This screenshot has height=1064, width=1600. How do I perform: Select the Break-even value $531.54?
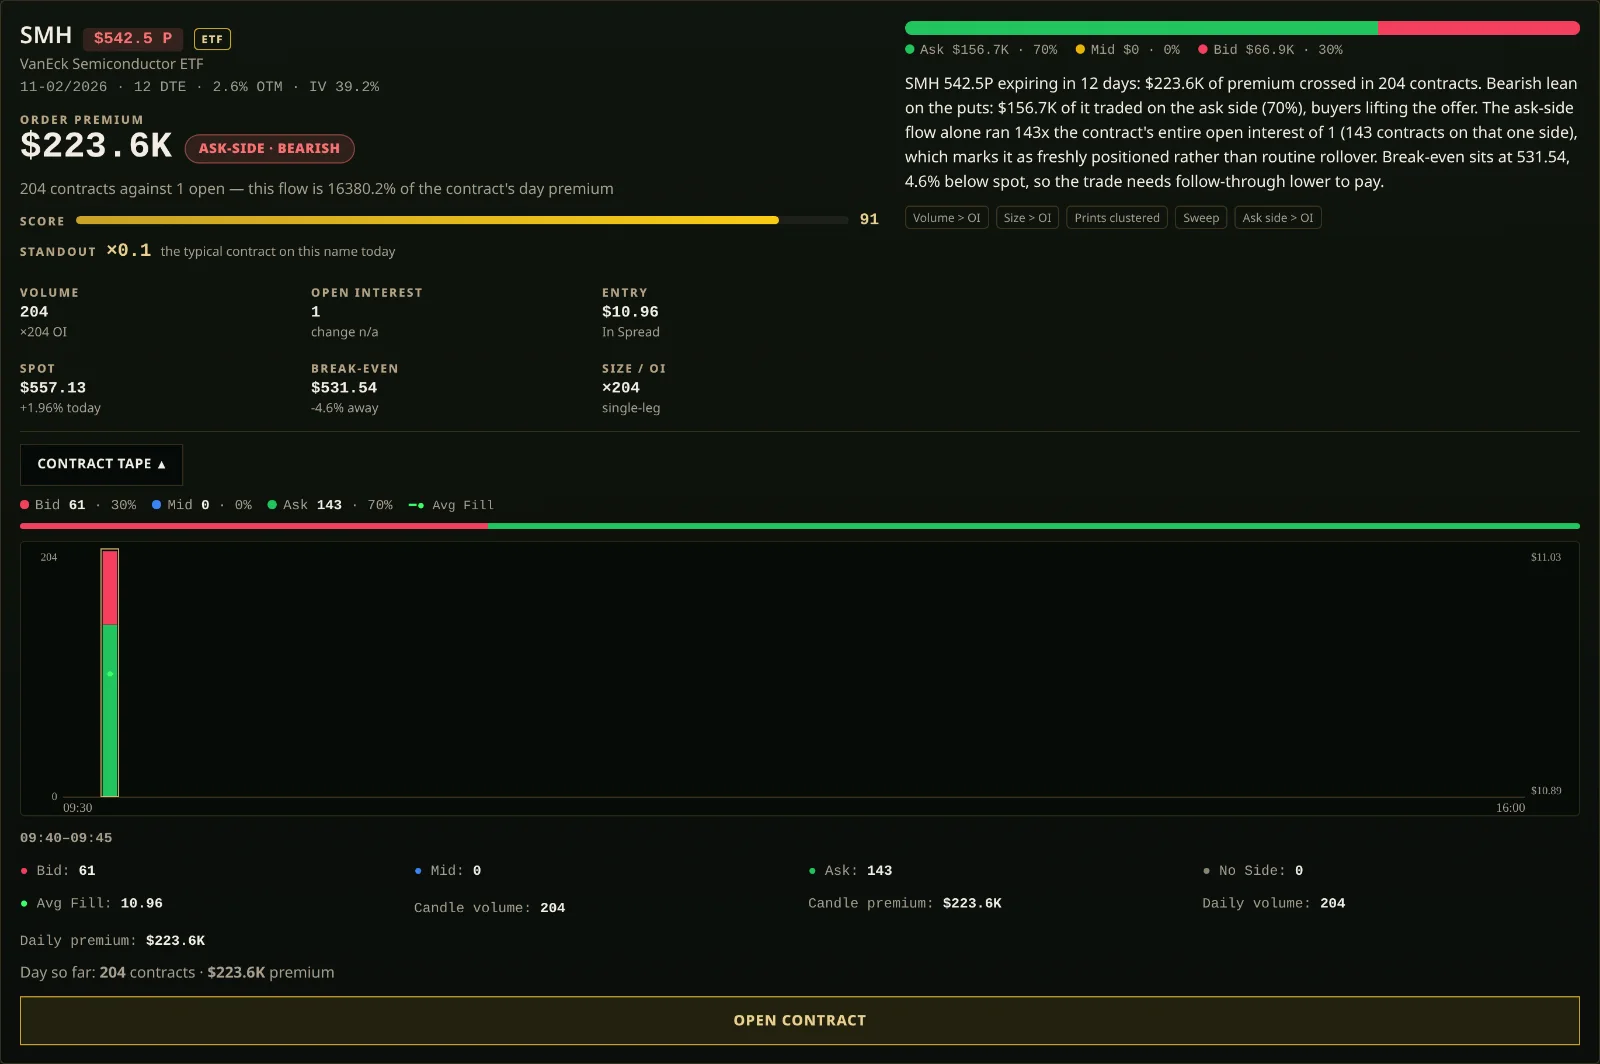pyautogui.click(x=344, y=388)
